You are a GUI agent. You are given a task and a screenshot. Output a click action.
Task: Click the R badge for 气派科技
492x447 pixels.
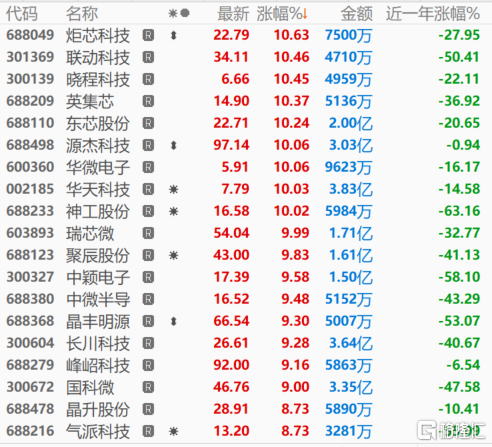tap(148, 431)
